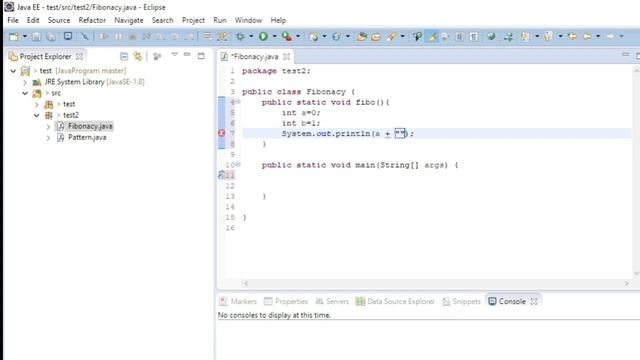Image resolution: width=640 pixels, height=360 pixels.
Task: Switch to Data Source Explorer tab
Action: coord(395,301)
